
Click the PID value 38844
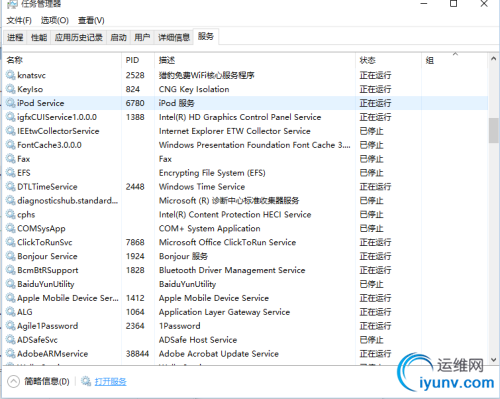[x=137, y=354]
